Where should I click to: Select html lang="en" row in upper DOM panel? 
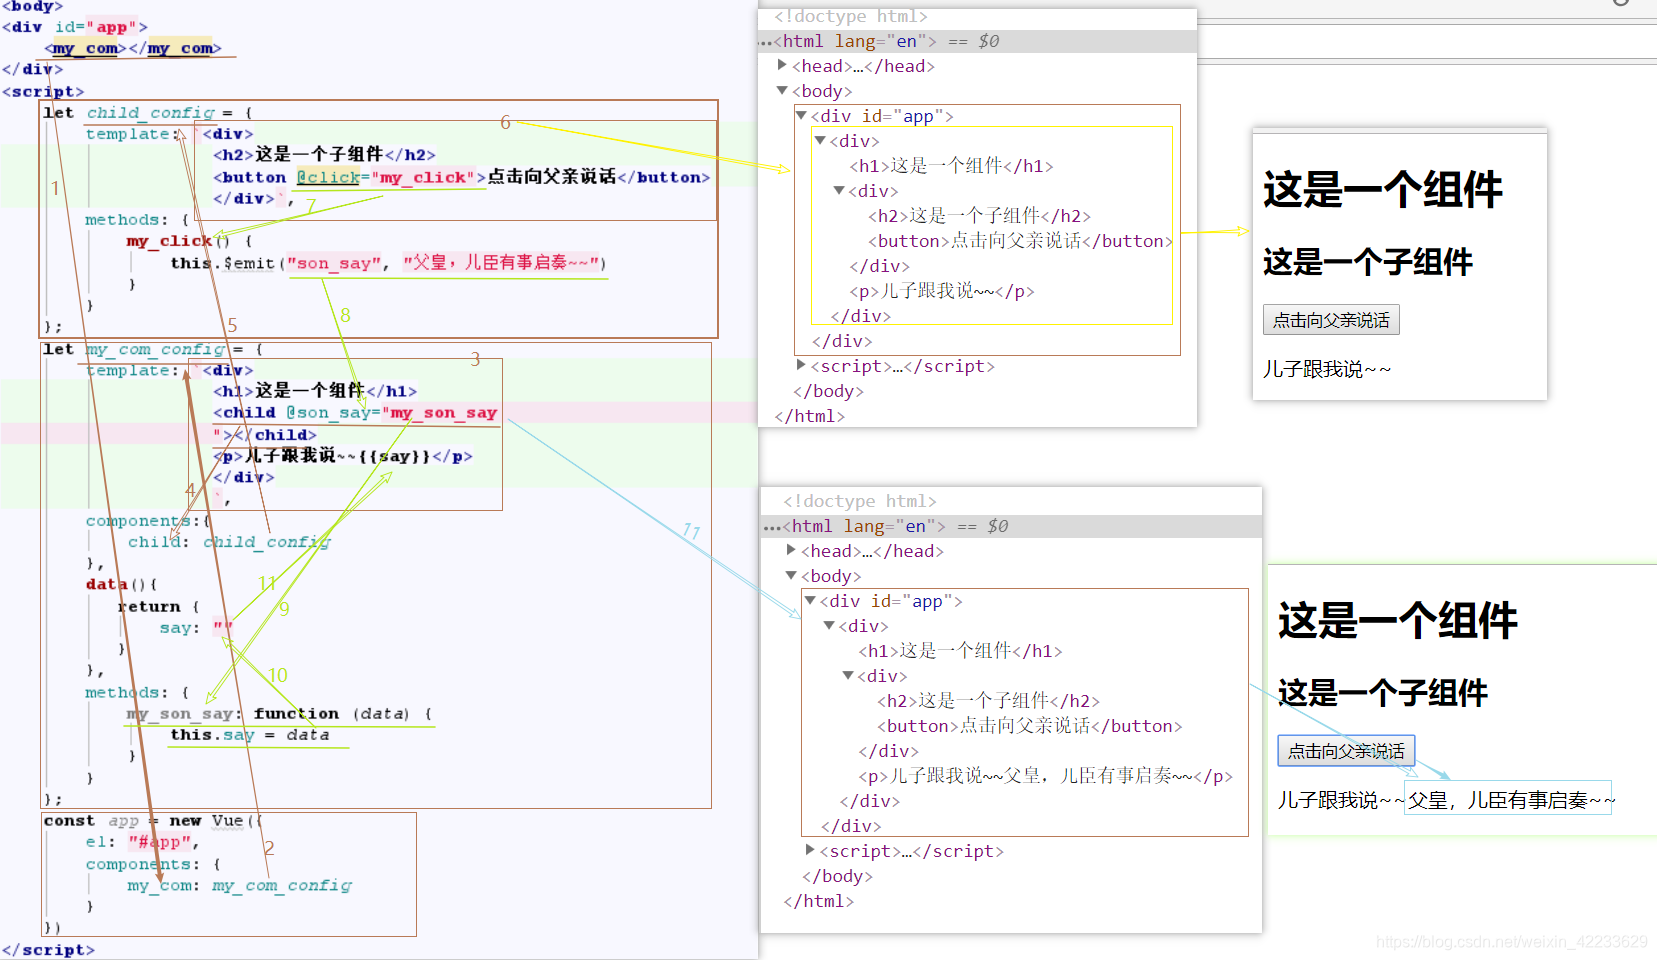tap(978, 41)
